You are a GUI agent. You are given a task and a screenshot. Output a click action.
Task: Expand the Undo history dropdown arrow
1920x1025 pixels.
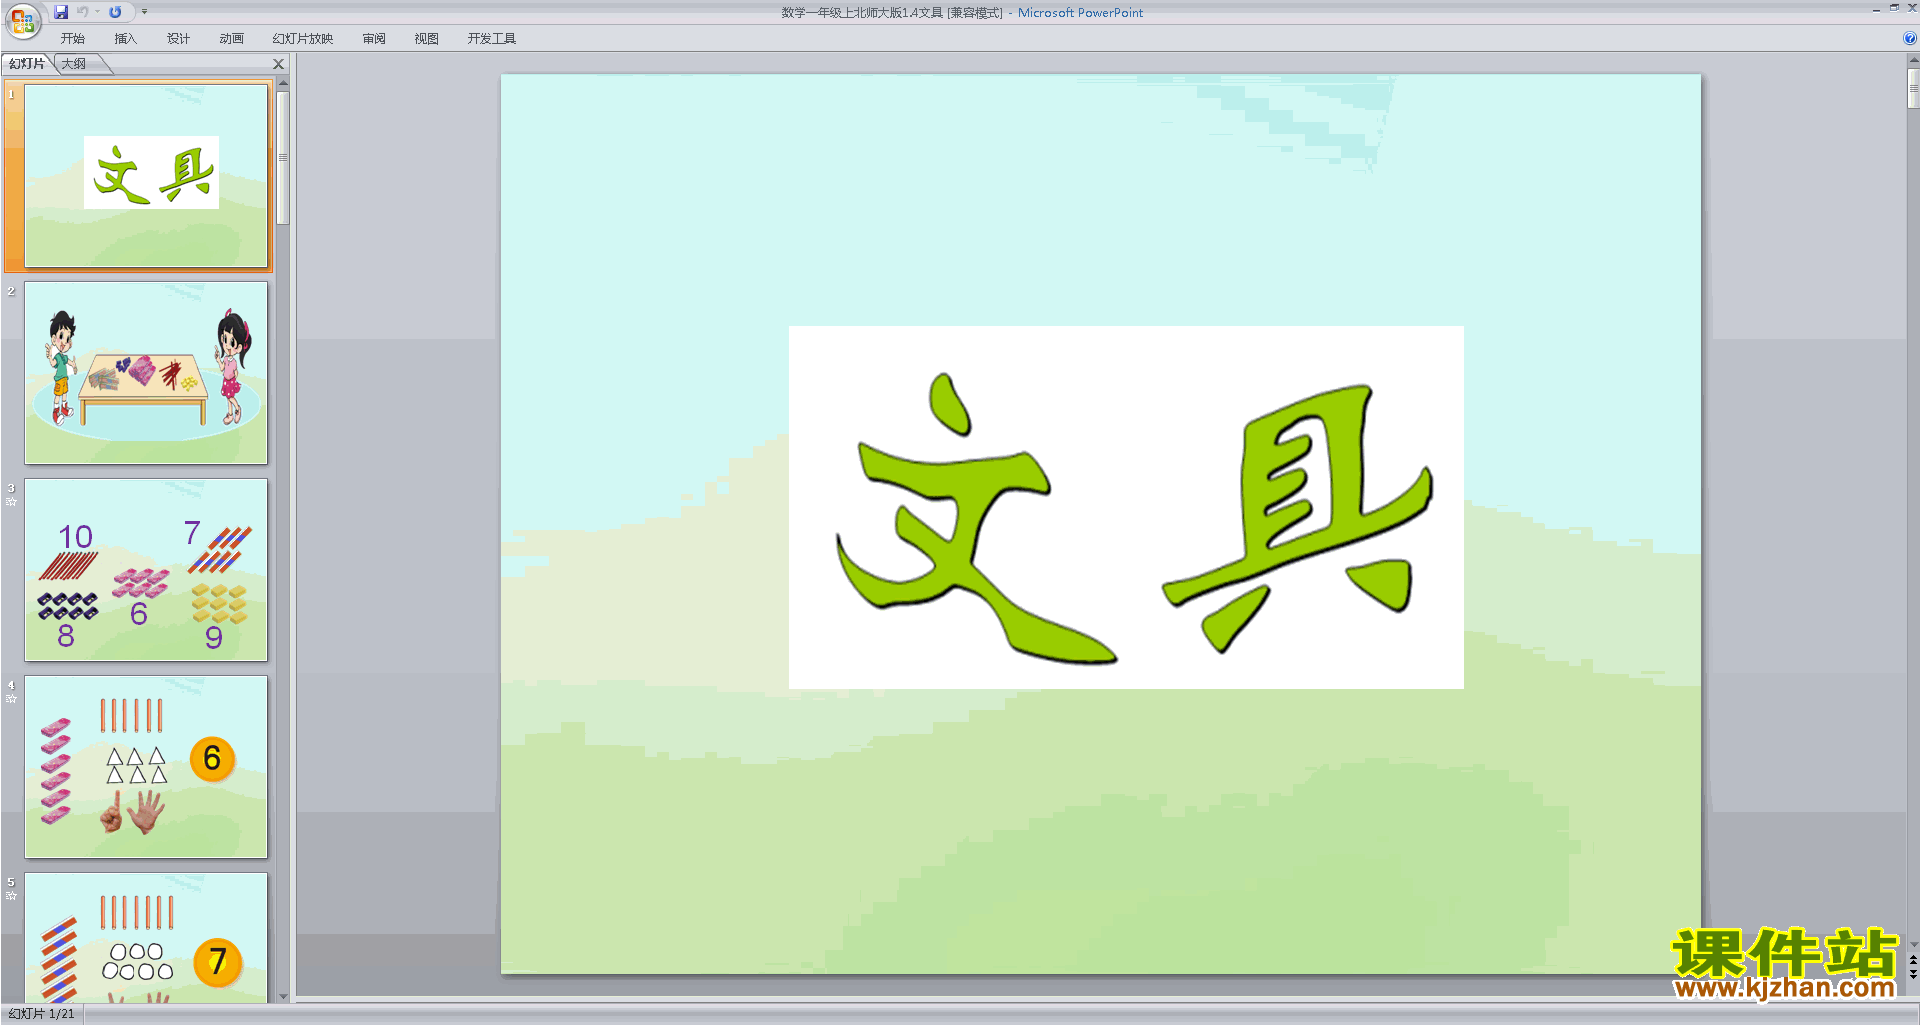tap(98, 12)
